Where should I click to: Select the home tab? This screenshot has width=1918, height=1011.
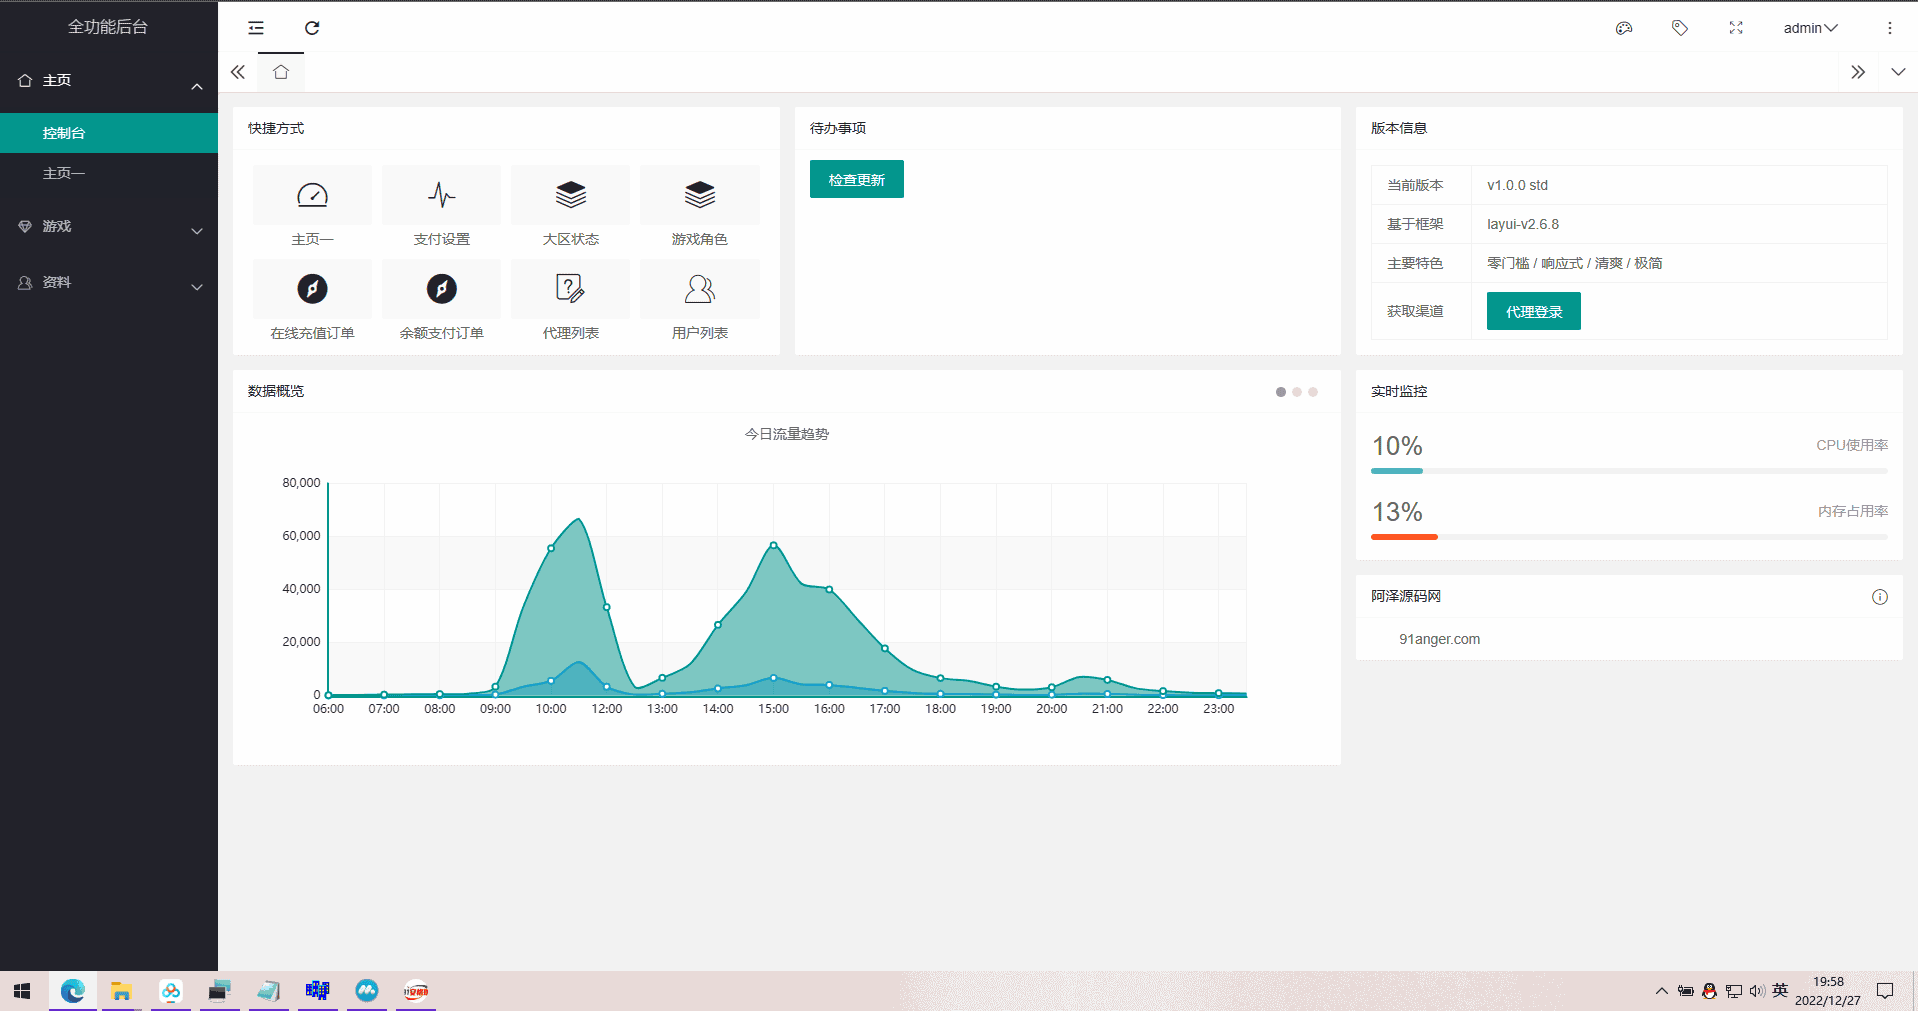(281, 72)
